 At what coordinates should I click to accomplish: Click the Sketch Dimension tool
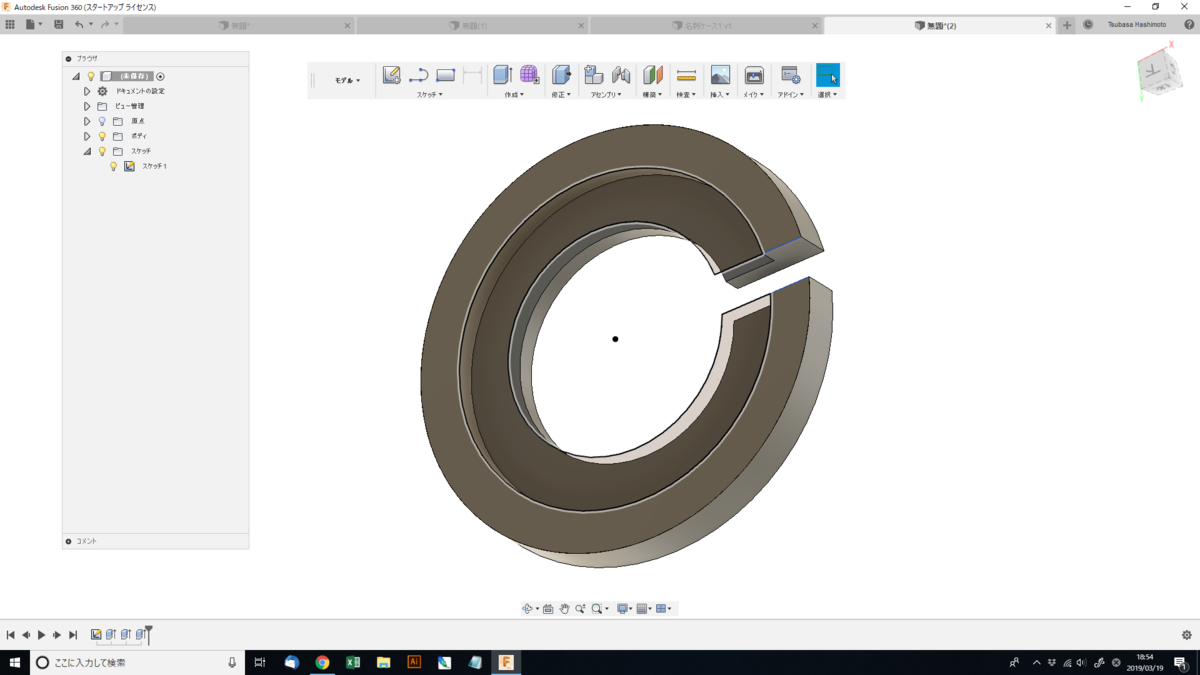[472, 75]
